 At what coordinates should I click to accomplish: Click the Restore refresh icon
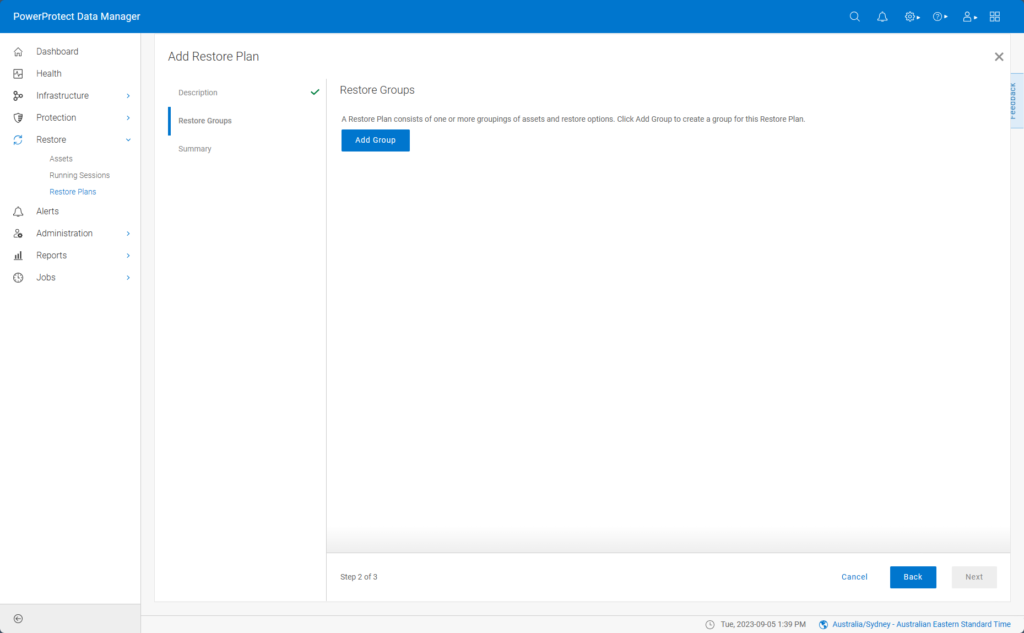[x=16, y=139]
